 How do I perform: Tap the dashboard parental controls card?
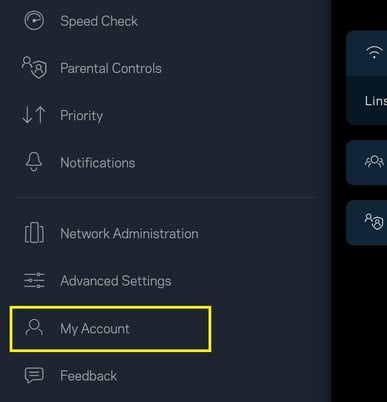click(367, 223)
